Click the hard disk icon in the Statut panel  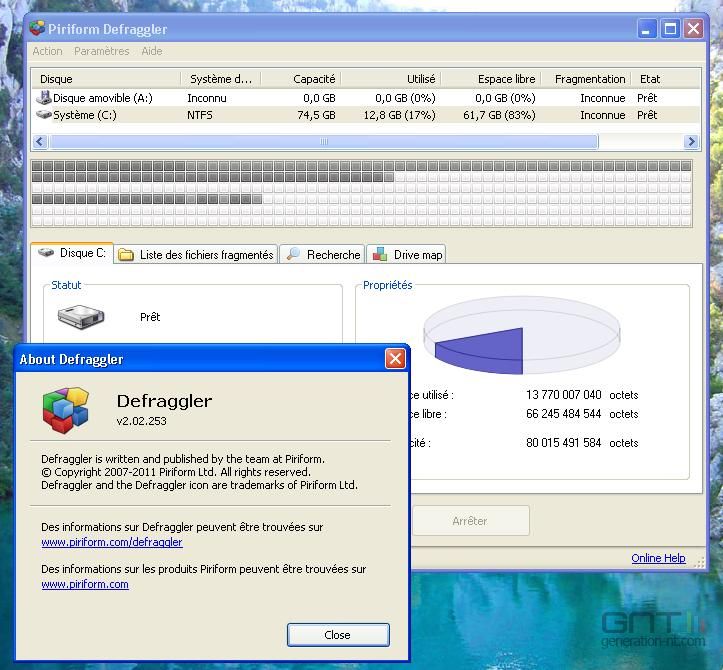pos(81,317)
